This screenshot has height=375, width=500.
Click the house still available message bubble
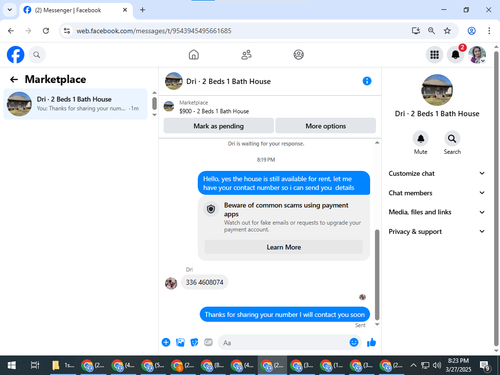[284, 183]
